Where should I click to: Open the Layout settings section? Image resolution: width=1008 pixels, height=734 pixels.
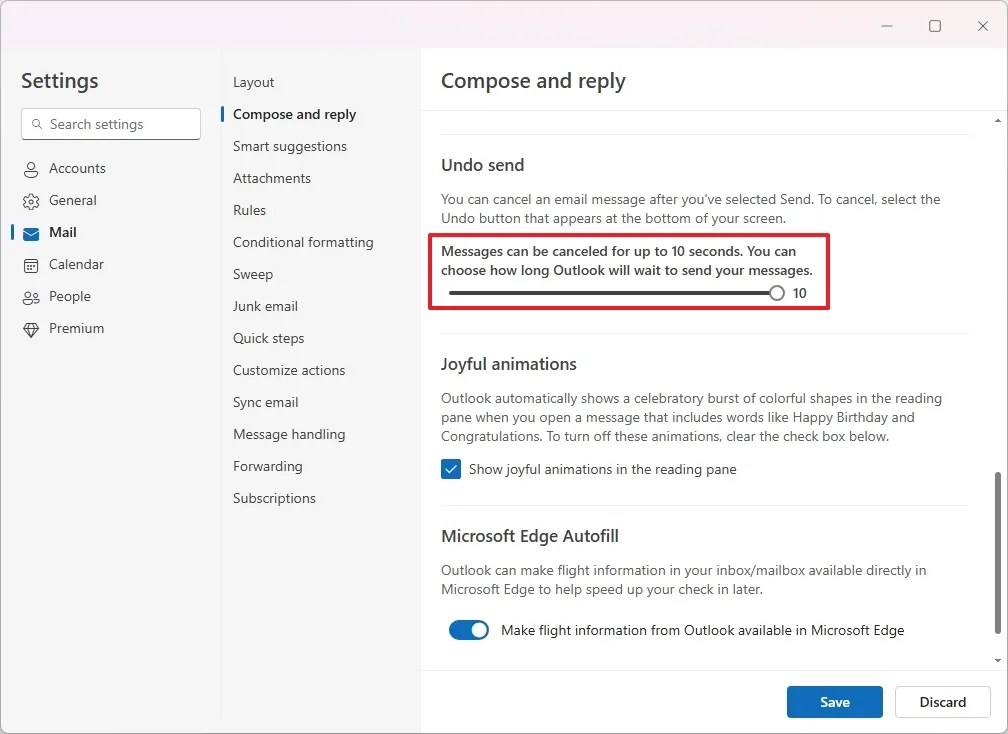(253, 82)
